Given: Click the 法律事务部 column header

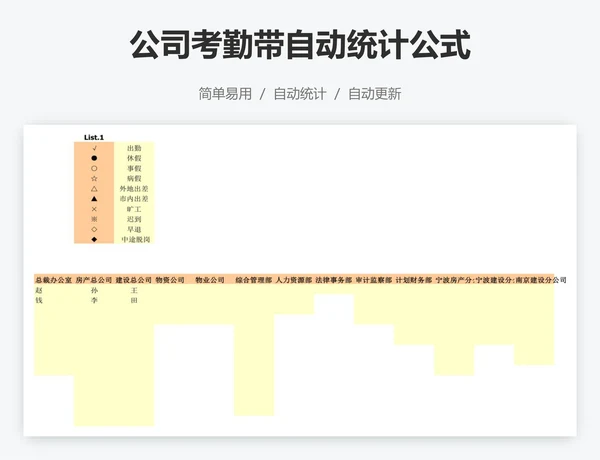Looking at the screenshot, I should pyautogui.click(x=334, y=280).
